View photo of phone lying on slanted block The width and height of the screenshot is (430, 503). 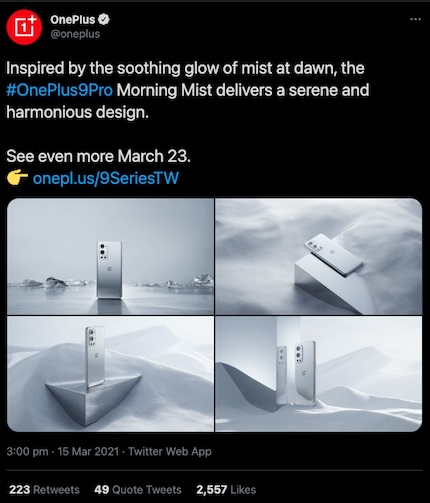pos(319,256)
